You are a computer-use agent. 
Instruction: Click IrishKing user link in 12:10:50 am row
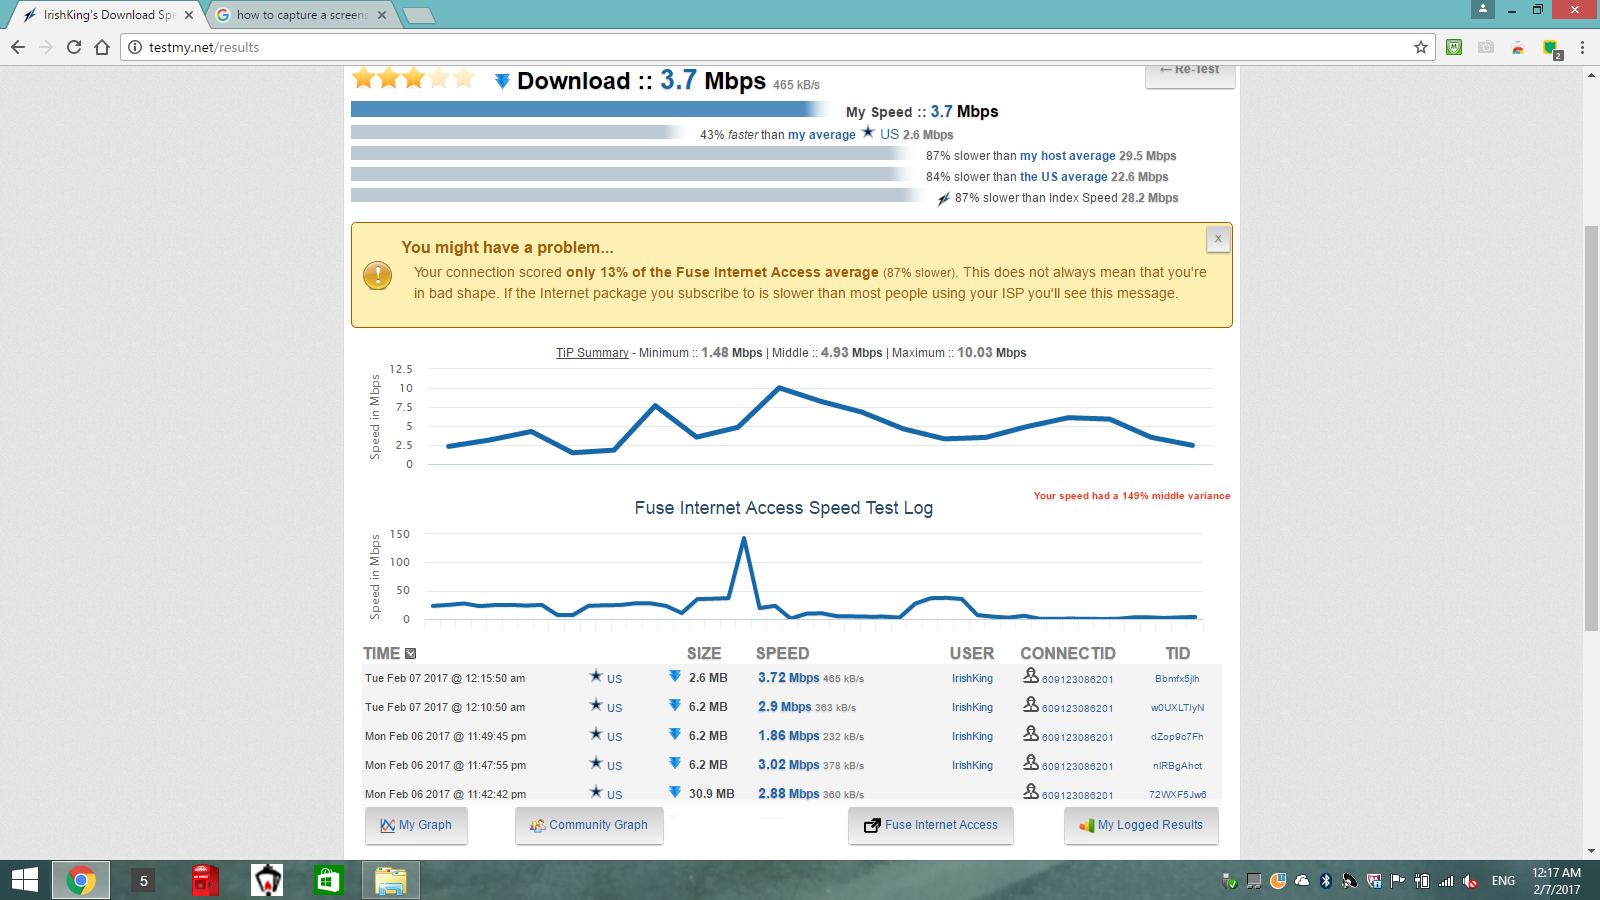pyautogui.click(x=972, y=708)
